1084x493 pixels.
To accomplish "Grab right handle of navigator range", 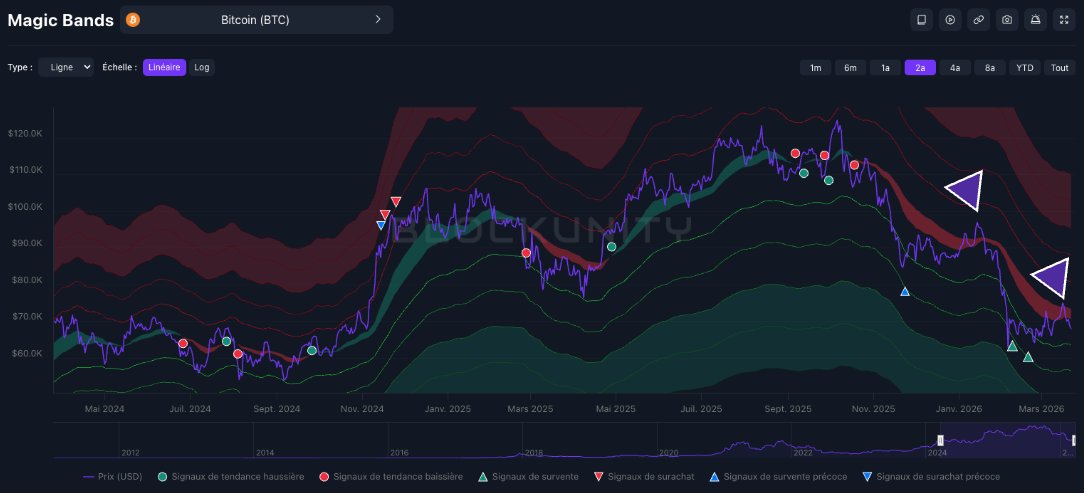I will point(1074,440).
